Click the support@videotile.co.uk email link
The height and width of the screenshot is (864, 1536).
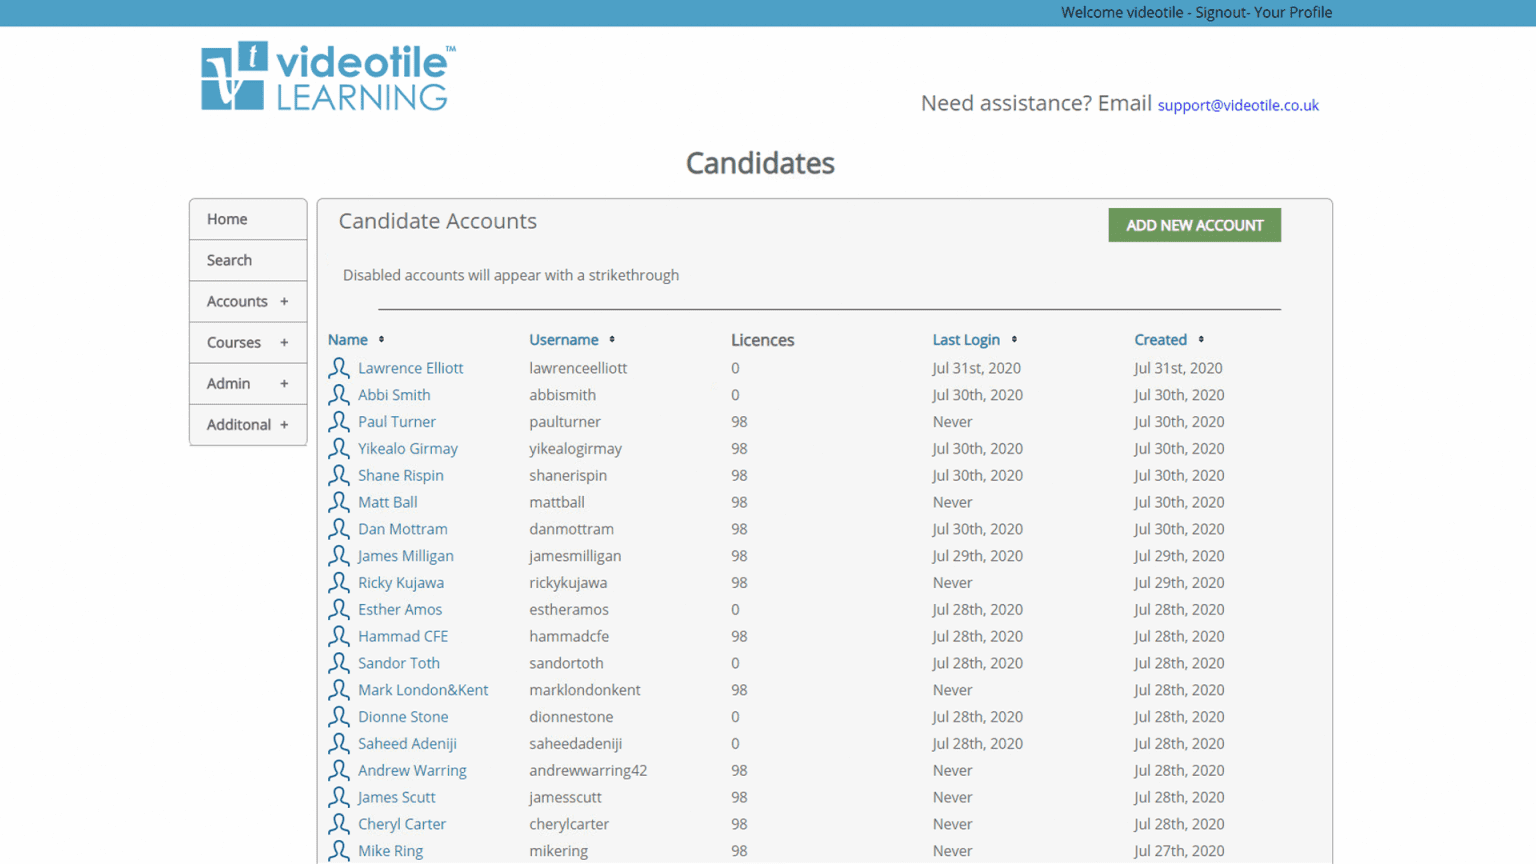pos(1238,105)
